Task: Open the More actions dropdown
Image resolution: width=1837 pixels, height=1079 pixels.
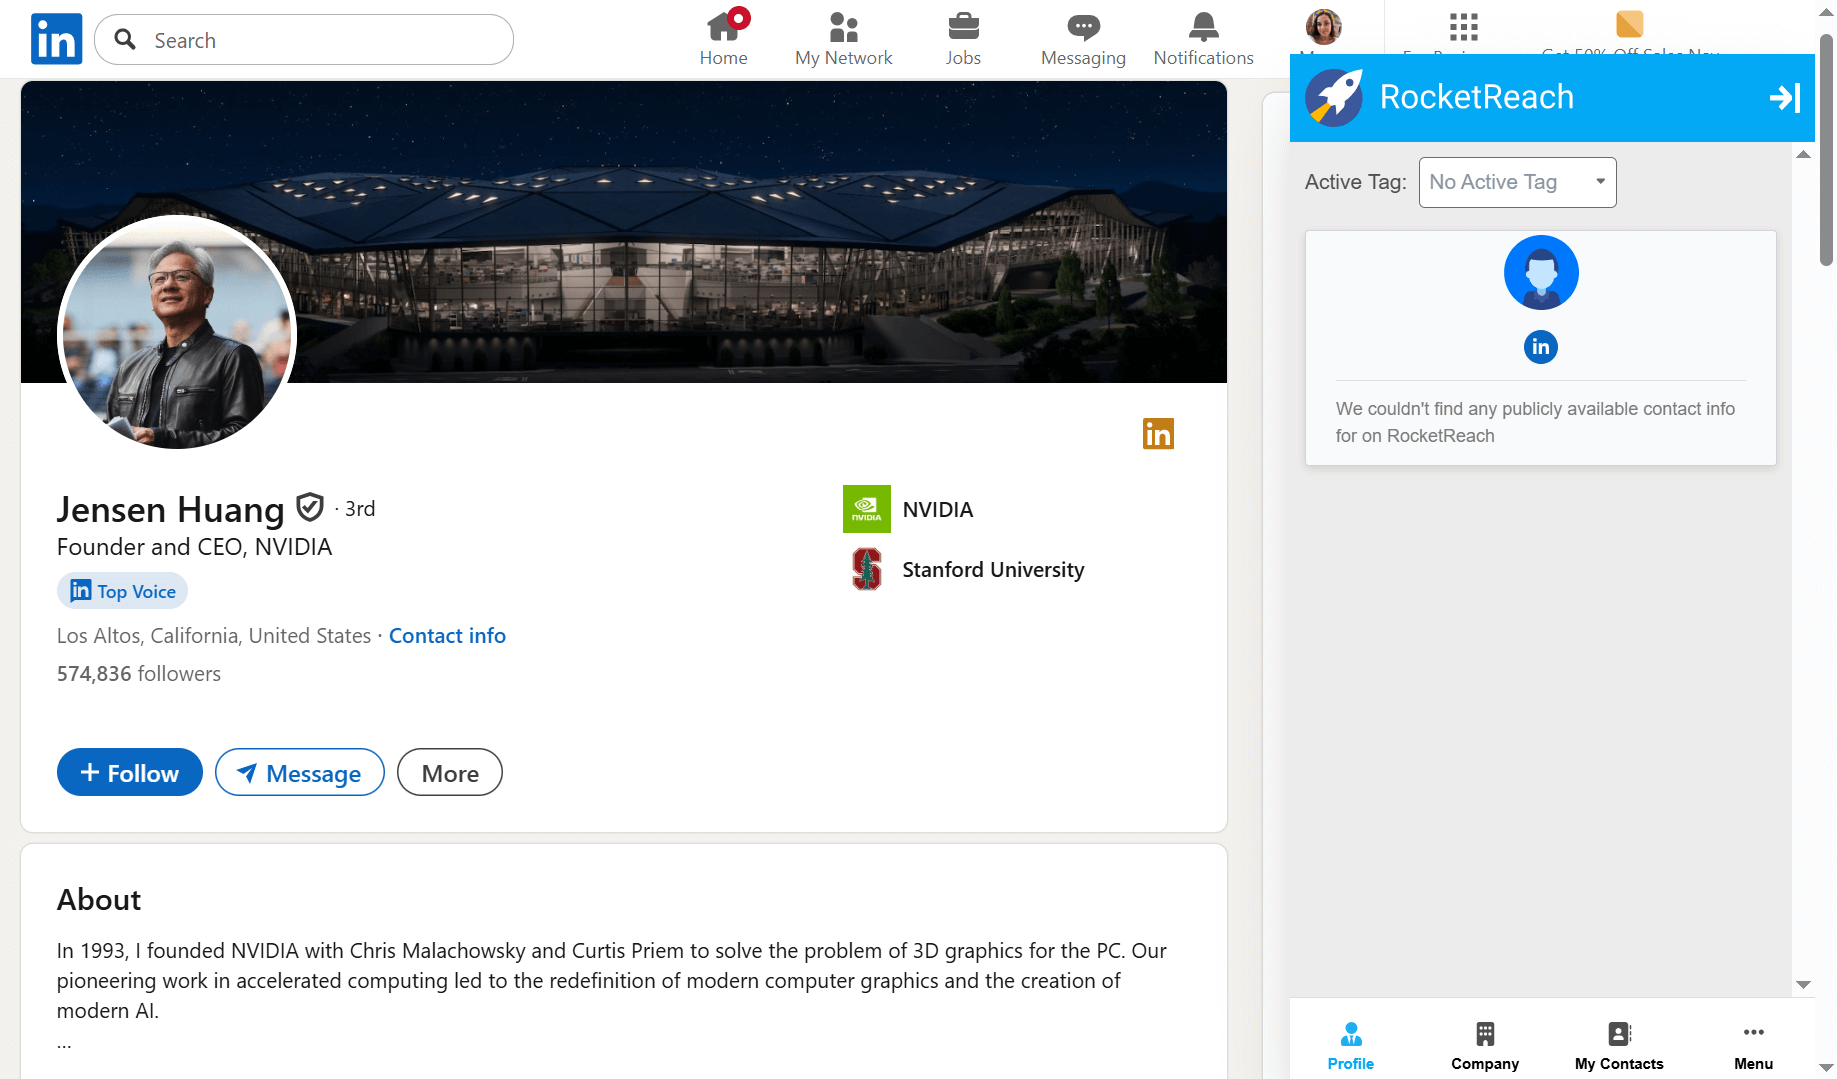Action: pos(449,773)
